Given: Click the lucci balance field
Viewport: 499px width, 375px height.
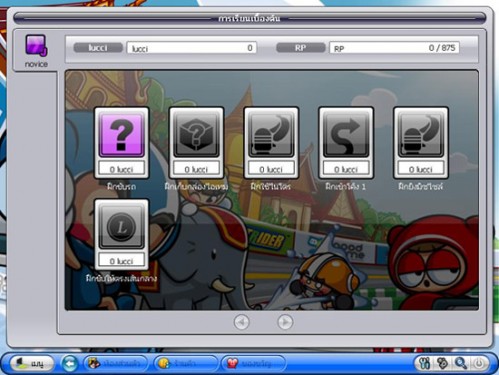Looking at the screenshot, I should point(191,48).
